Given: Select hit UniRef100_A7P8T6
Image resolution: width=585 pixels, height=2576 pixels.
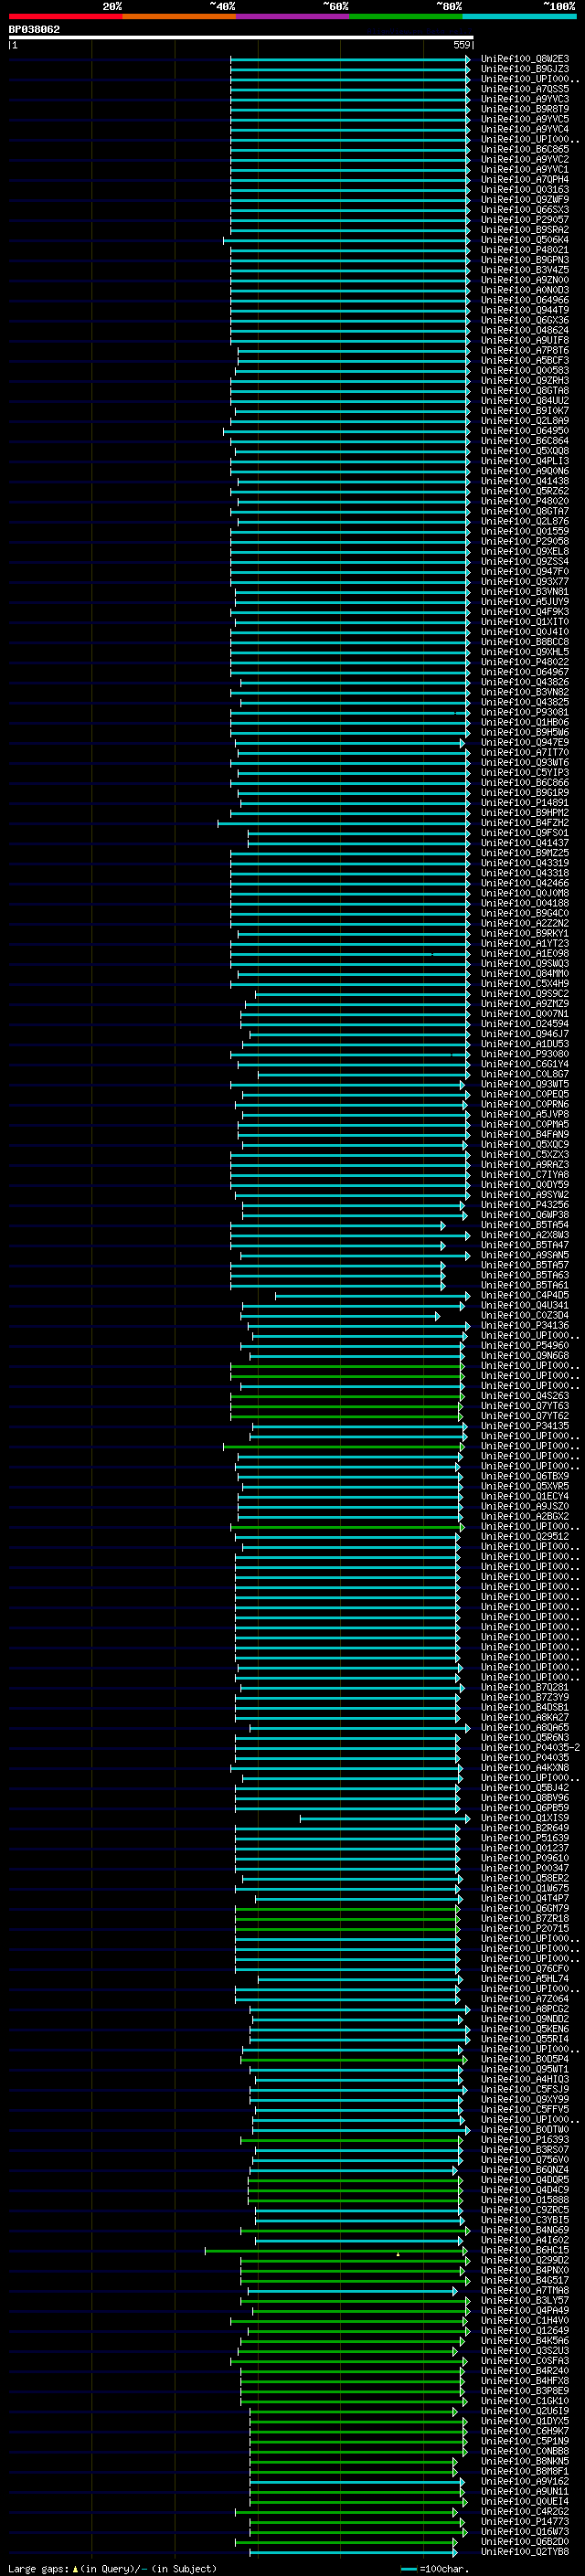Looking at the screenshot, I should 525,350.
